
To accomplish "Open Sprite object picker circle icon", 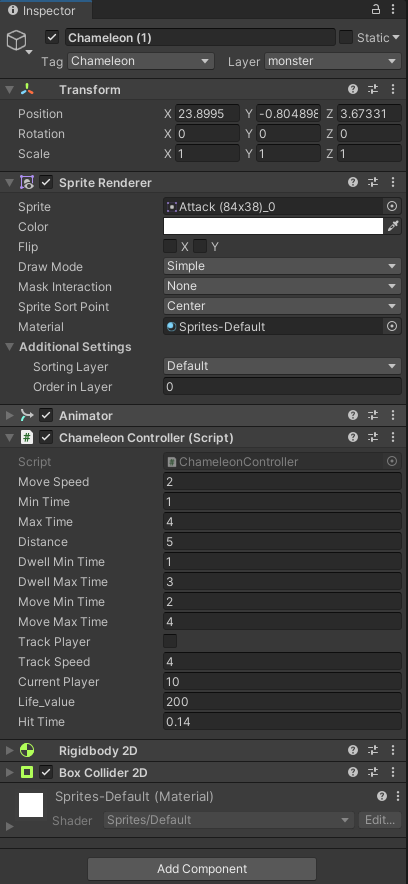I will coord(392,206).
